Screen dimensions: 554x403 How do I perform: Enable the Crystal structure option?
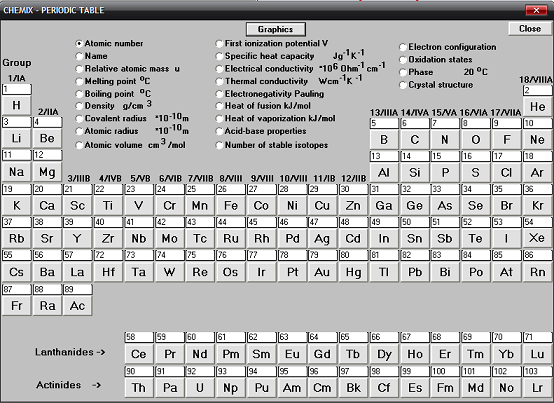(x=403, y=85)
